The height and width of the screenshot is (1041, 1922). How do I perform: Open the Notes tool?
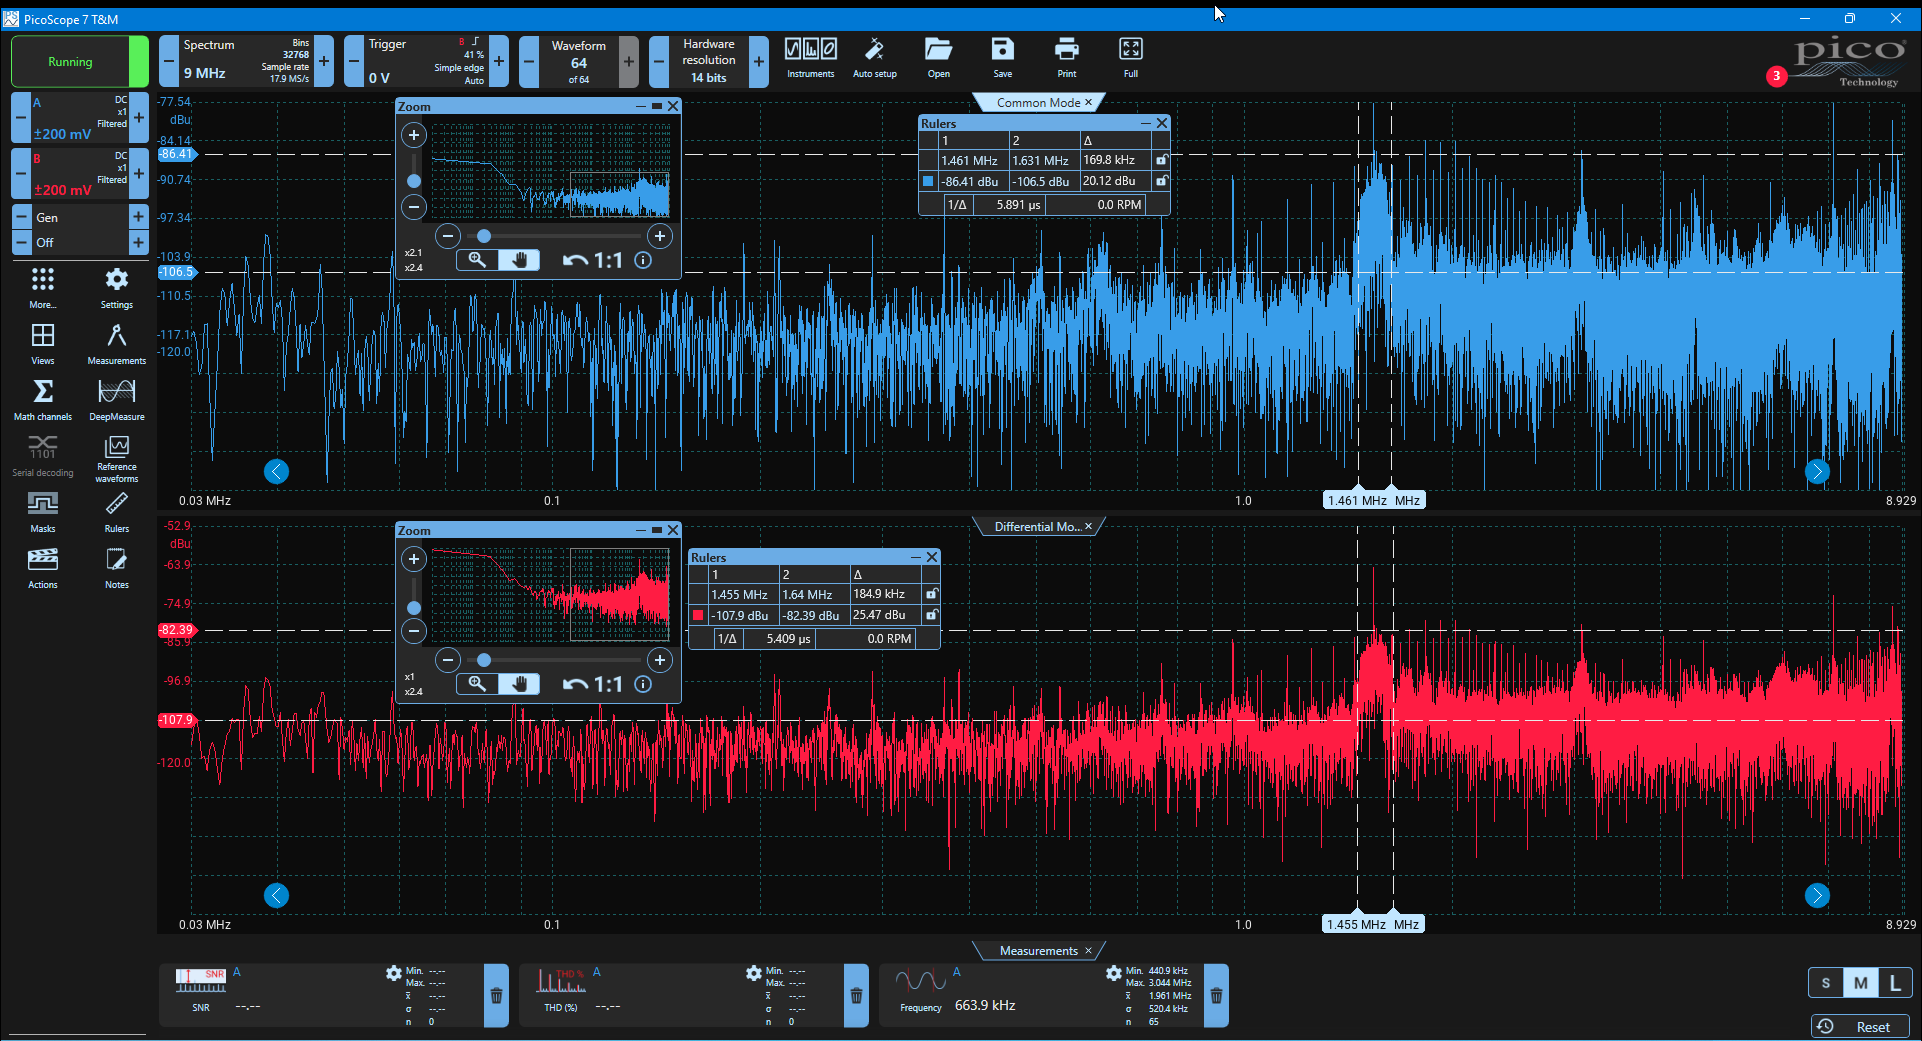click(117, 567)
